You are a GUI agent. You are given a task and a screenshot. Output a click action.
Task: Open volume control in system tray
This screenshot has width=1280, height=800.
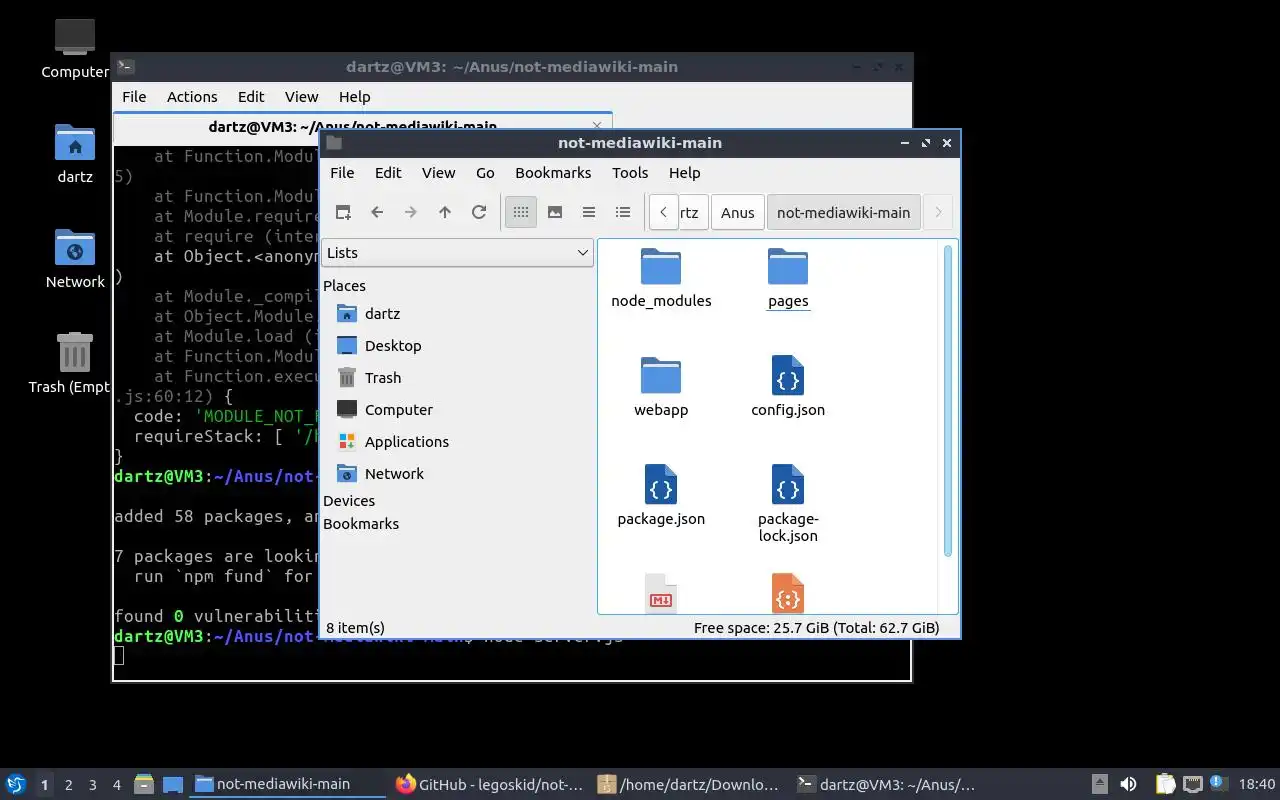tap(1128, 784)
